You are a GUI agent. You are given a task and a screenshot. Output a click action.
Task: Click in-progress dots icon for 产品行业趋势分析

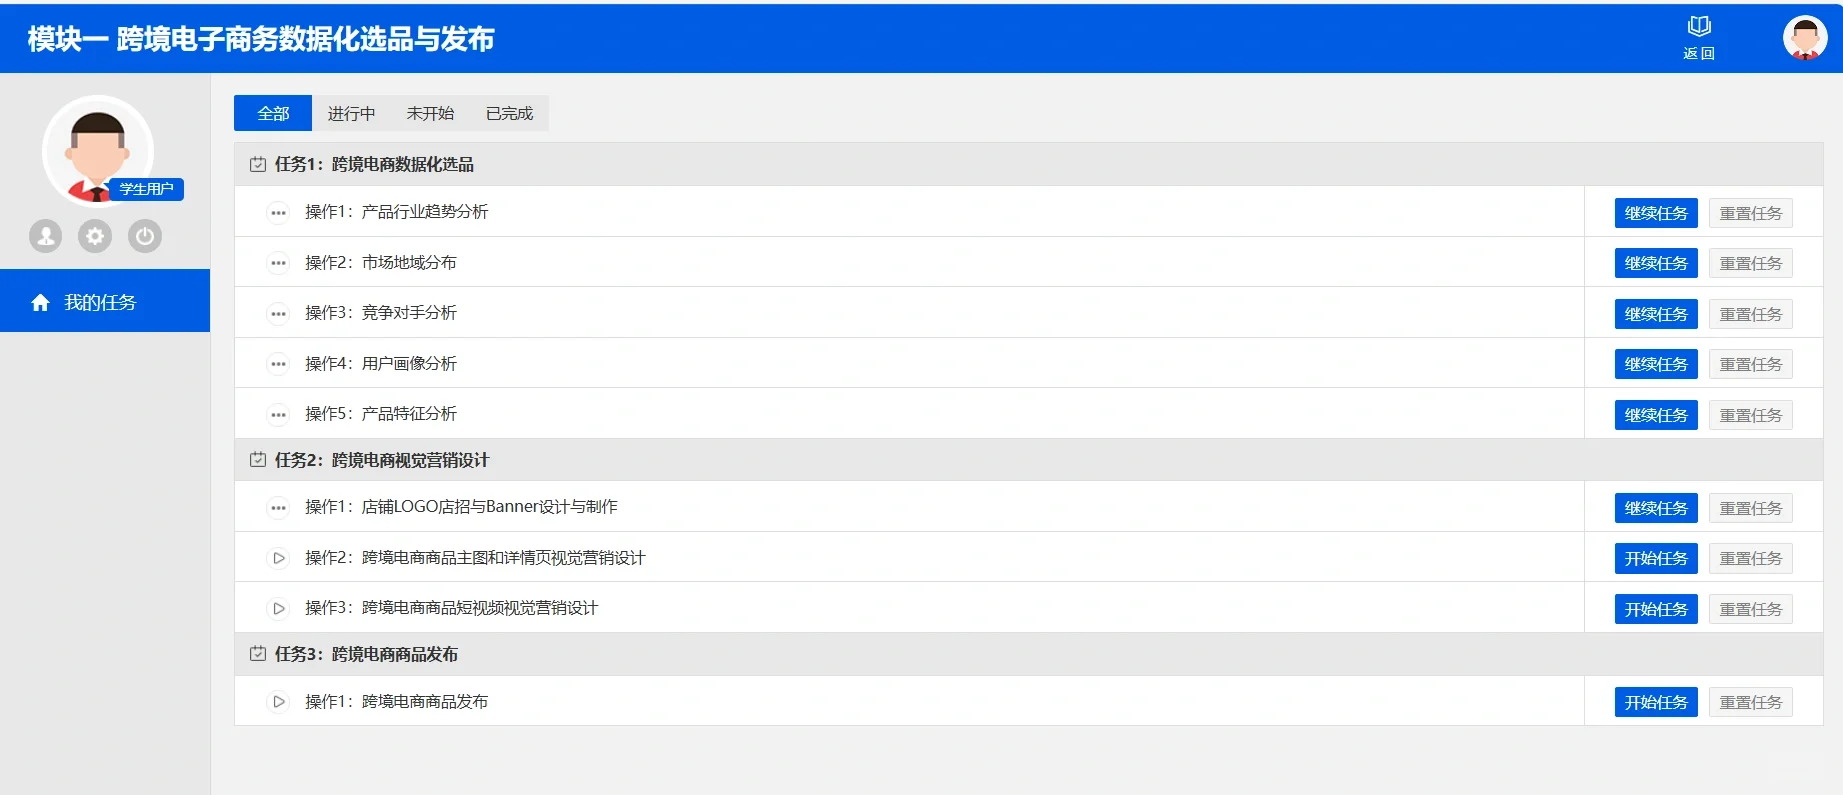click(x=278, y=212)
